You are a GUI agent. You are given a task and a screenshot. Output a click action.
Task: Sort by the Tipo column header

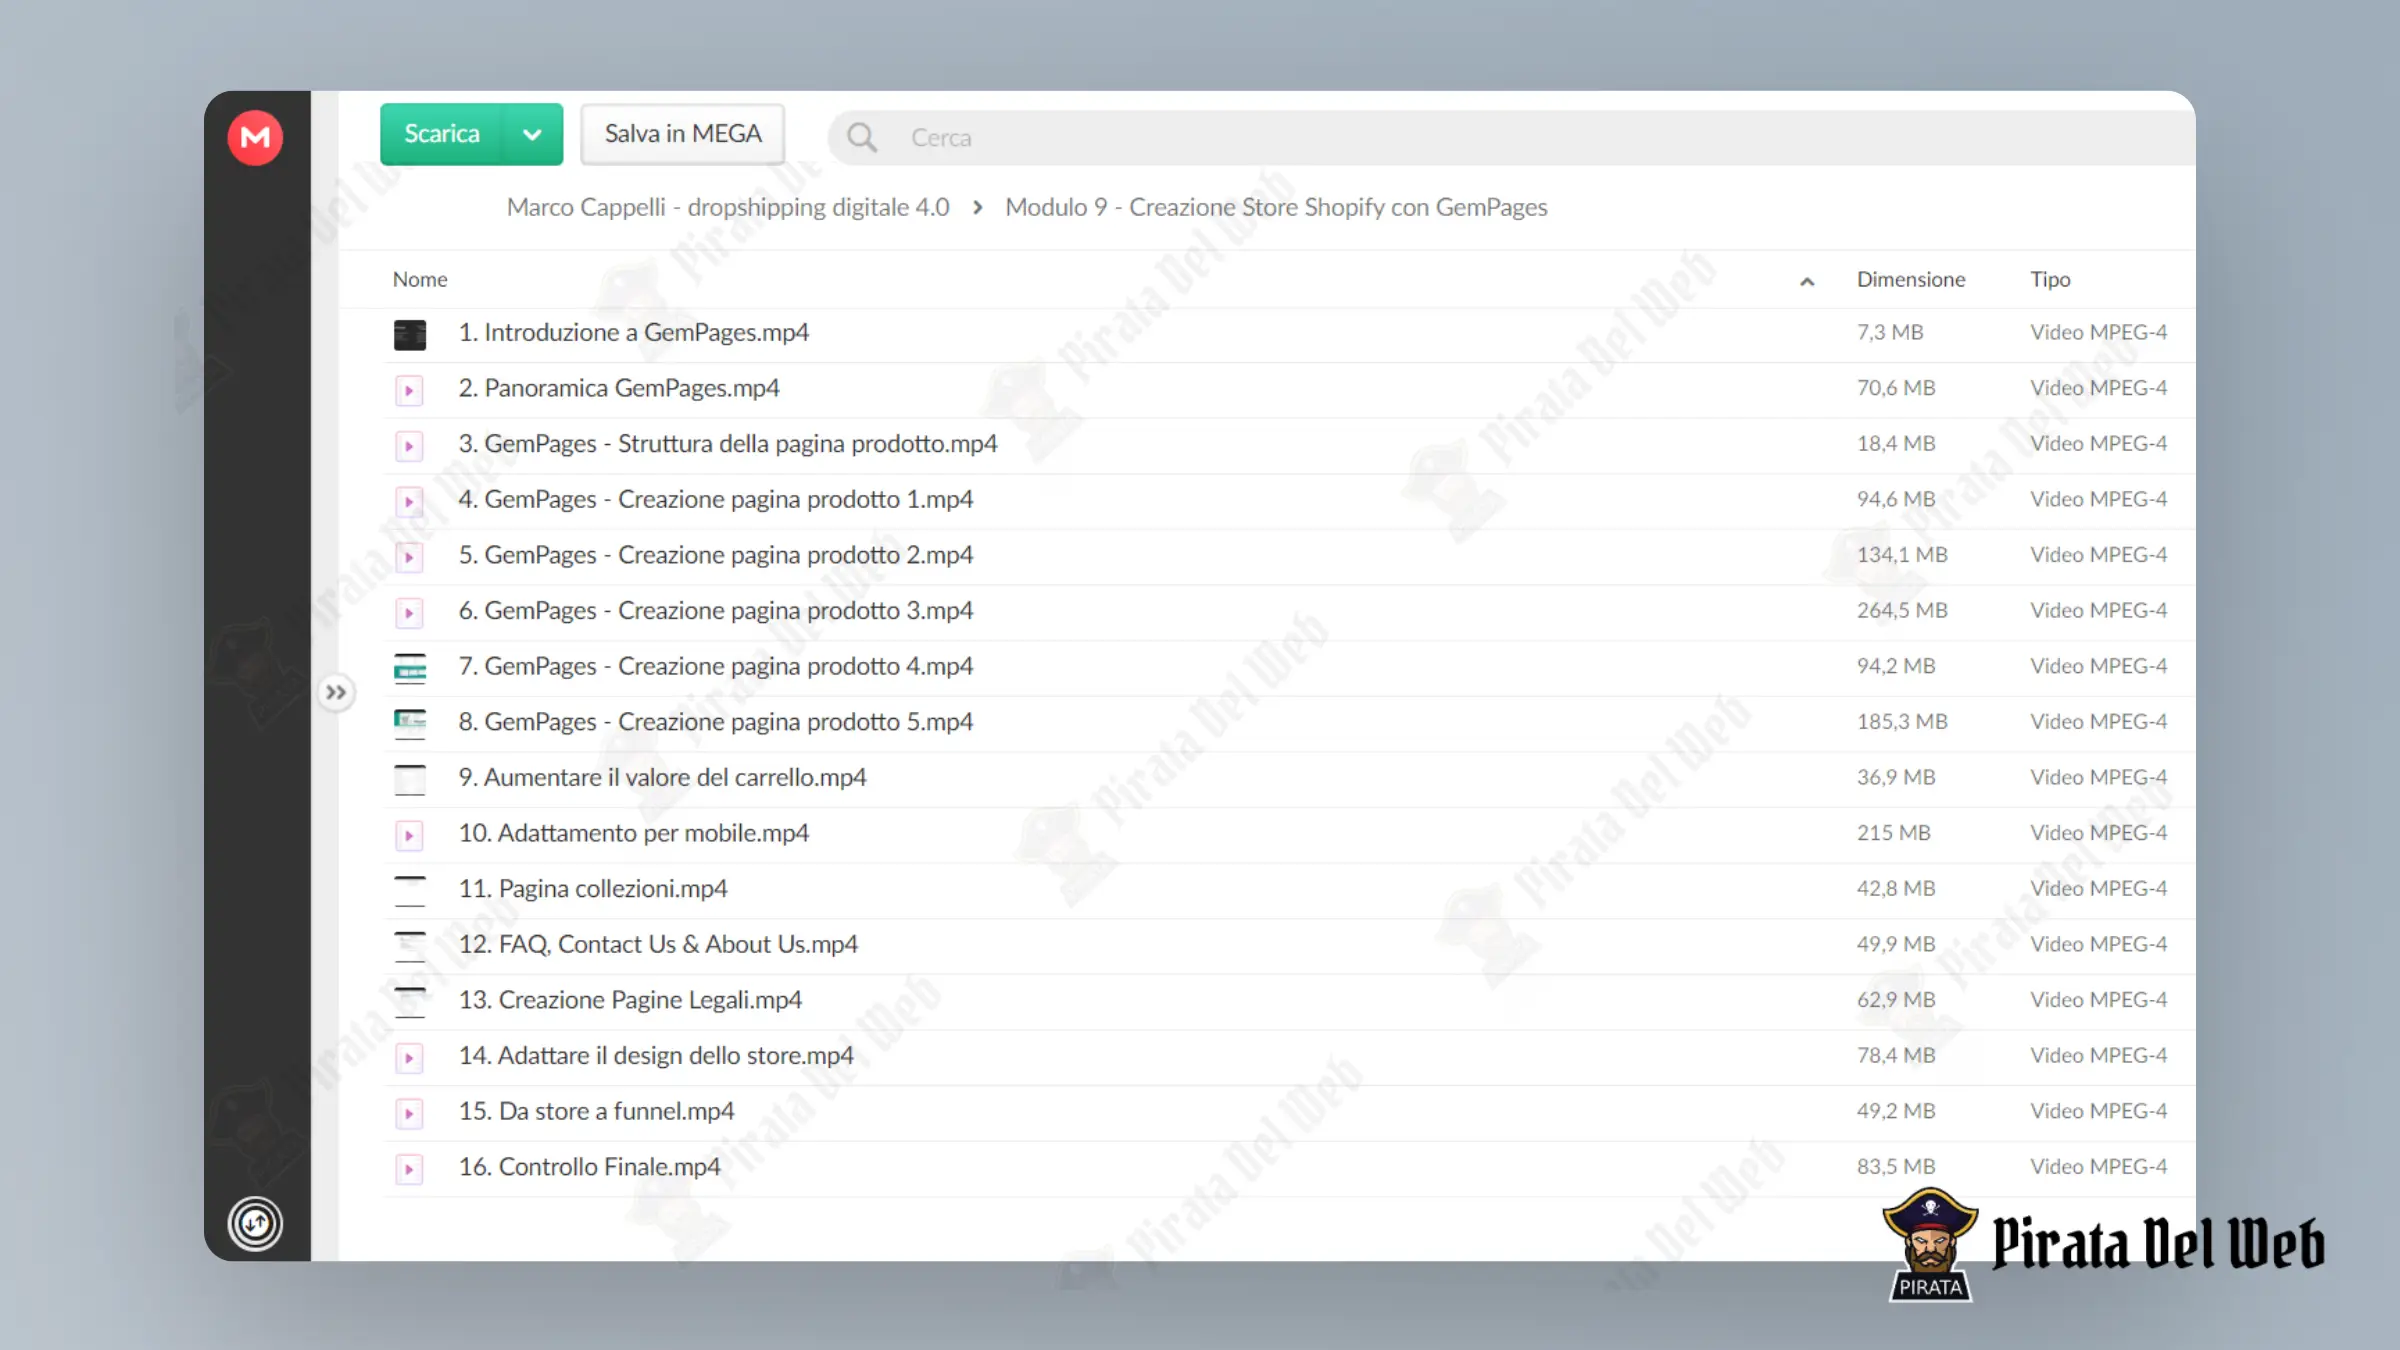(x=2050, y=279)
